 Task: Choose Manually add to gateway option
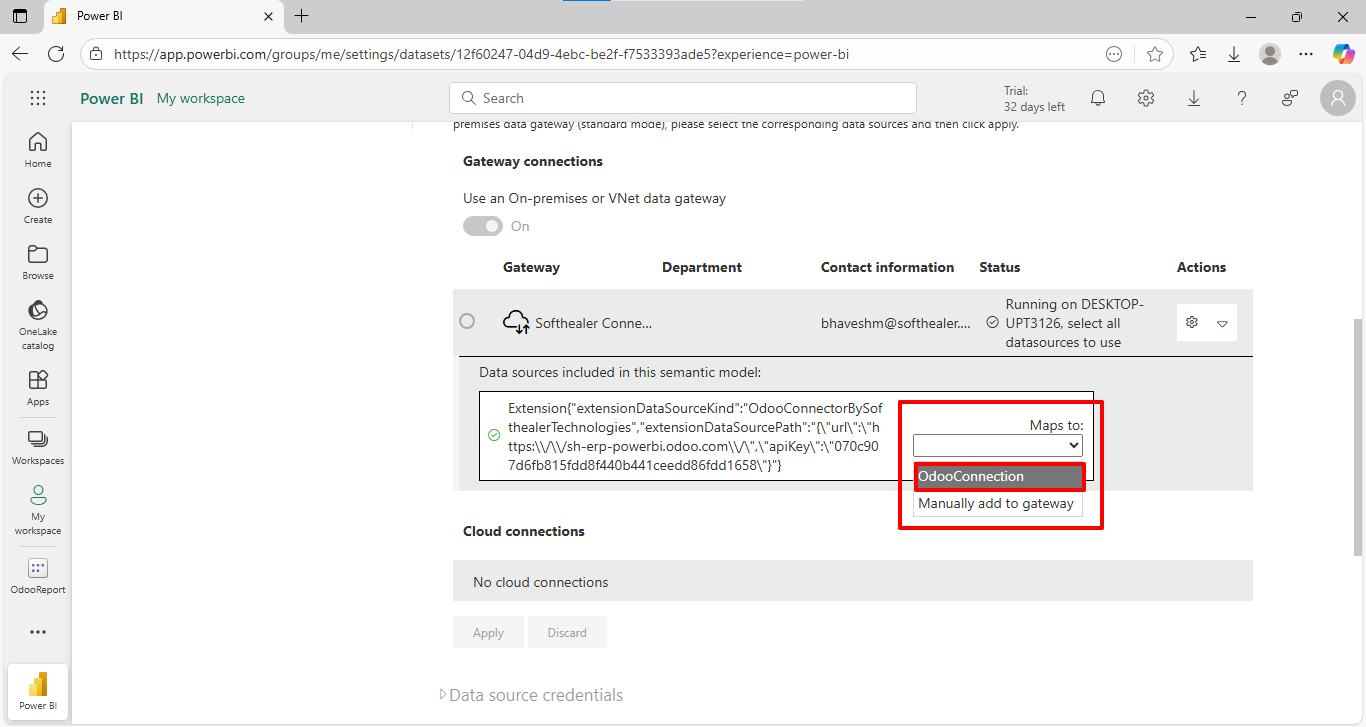(998, 504)
